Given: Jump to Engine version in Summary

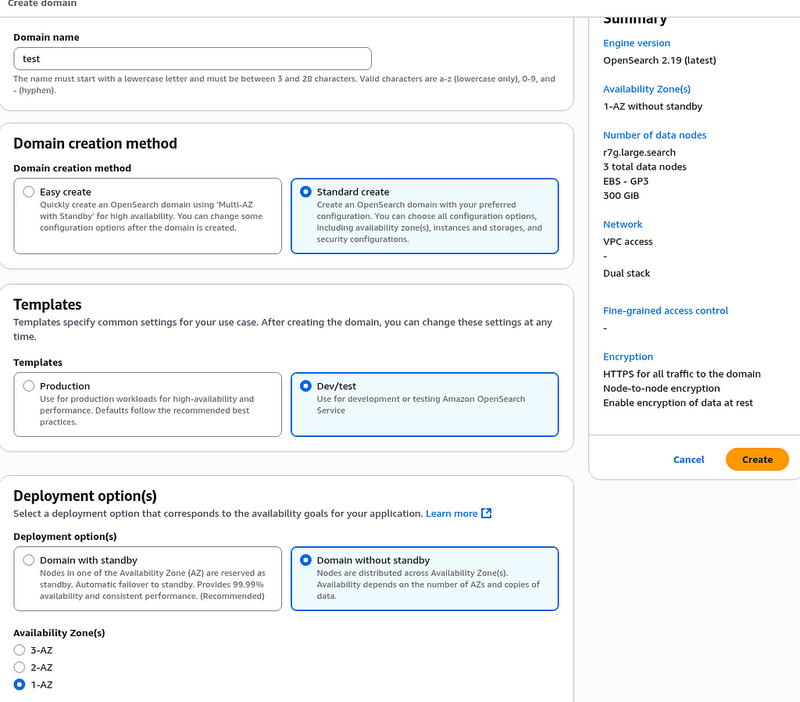Looking at the screenshot, I should click(x=636, y=43).
